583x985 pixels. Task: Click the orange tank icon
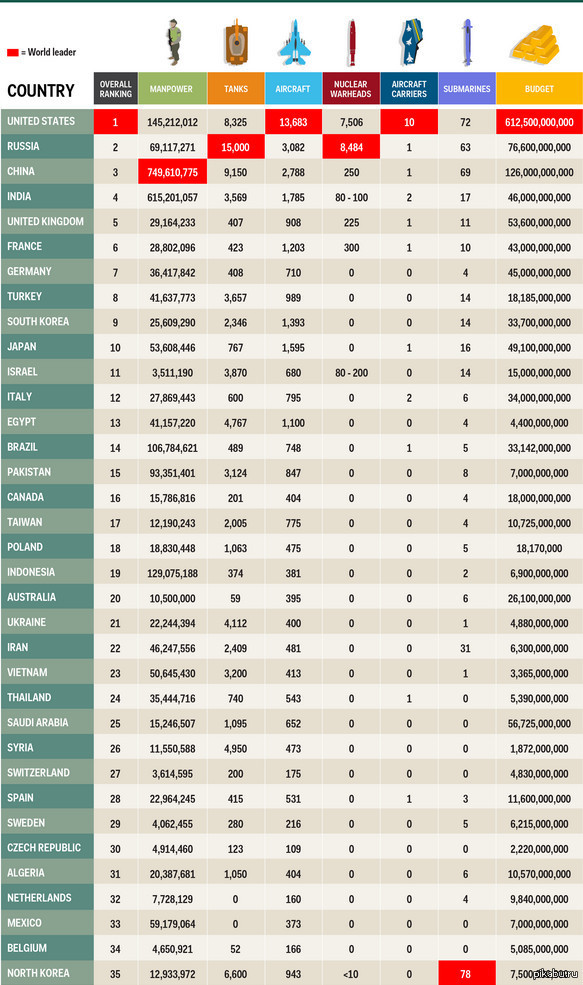pos(236,43)
